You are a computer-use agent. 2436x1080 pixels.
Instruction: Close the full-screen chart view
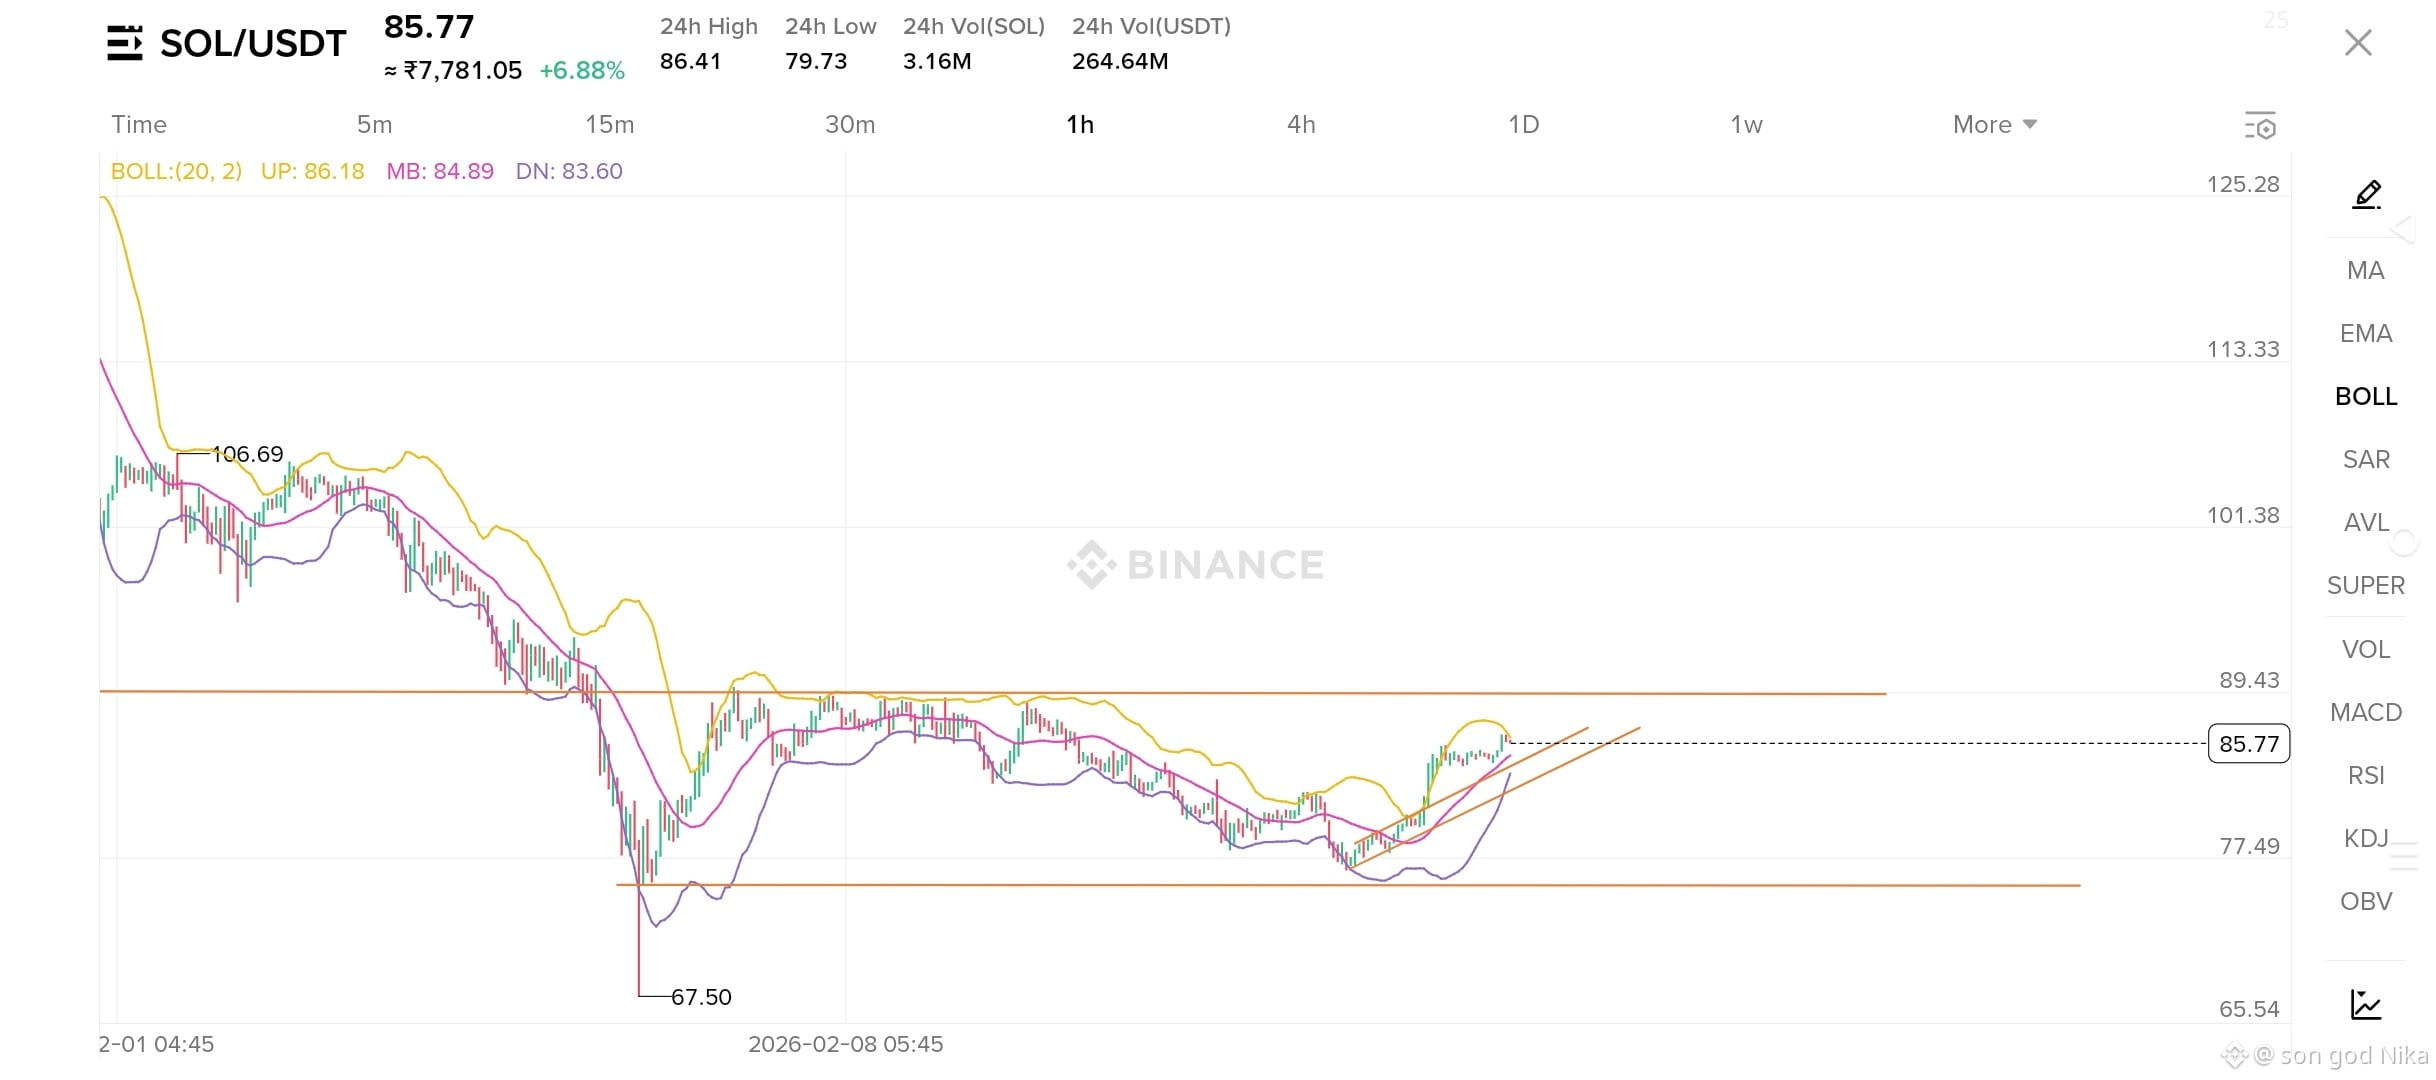coord(2358,43)
